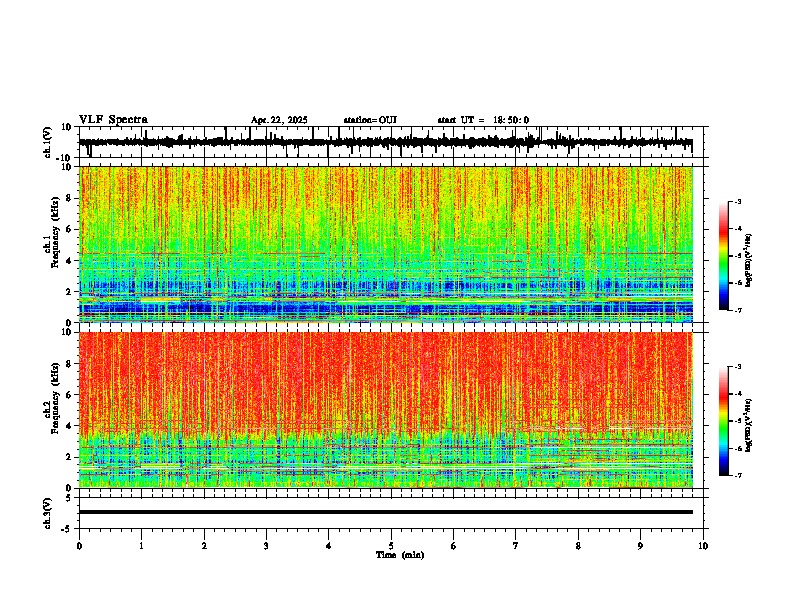Click the "station=OUI" header label
The image size is (792, 612).
coord(370,120)
